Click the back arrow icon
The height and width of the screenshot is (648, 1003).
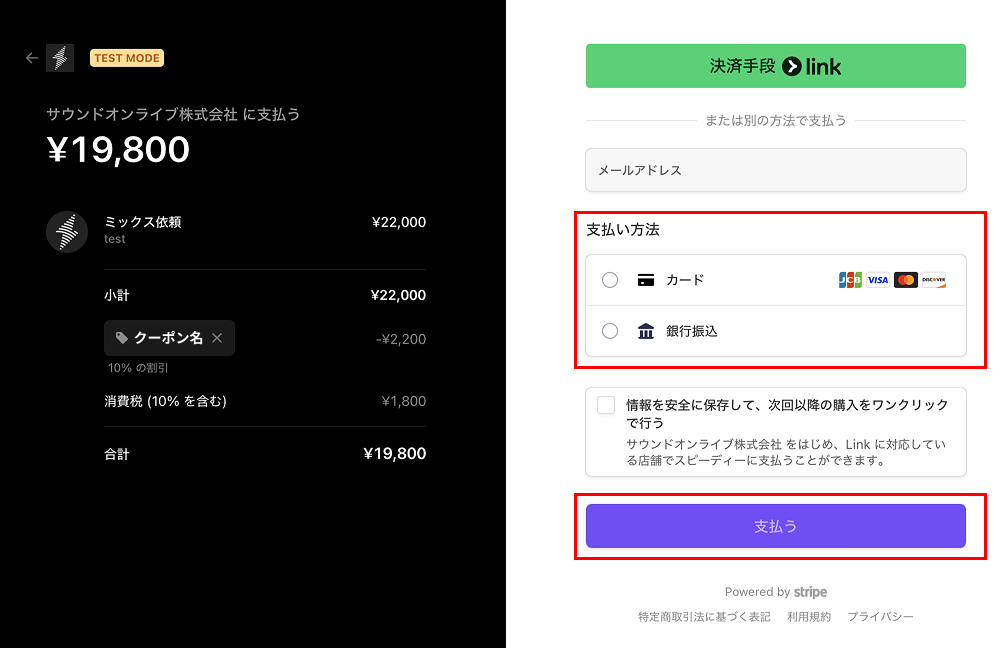pyautogui.click(x=31, y=58)
